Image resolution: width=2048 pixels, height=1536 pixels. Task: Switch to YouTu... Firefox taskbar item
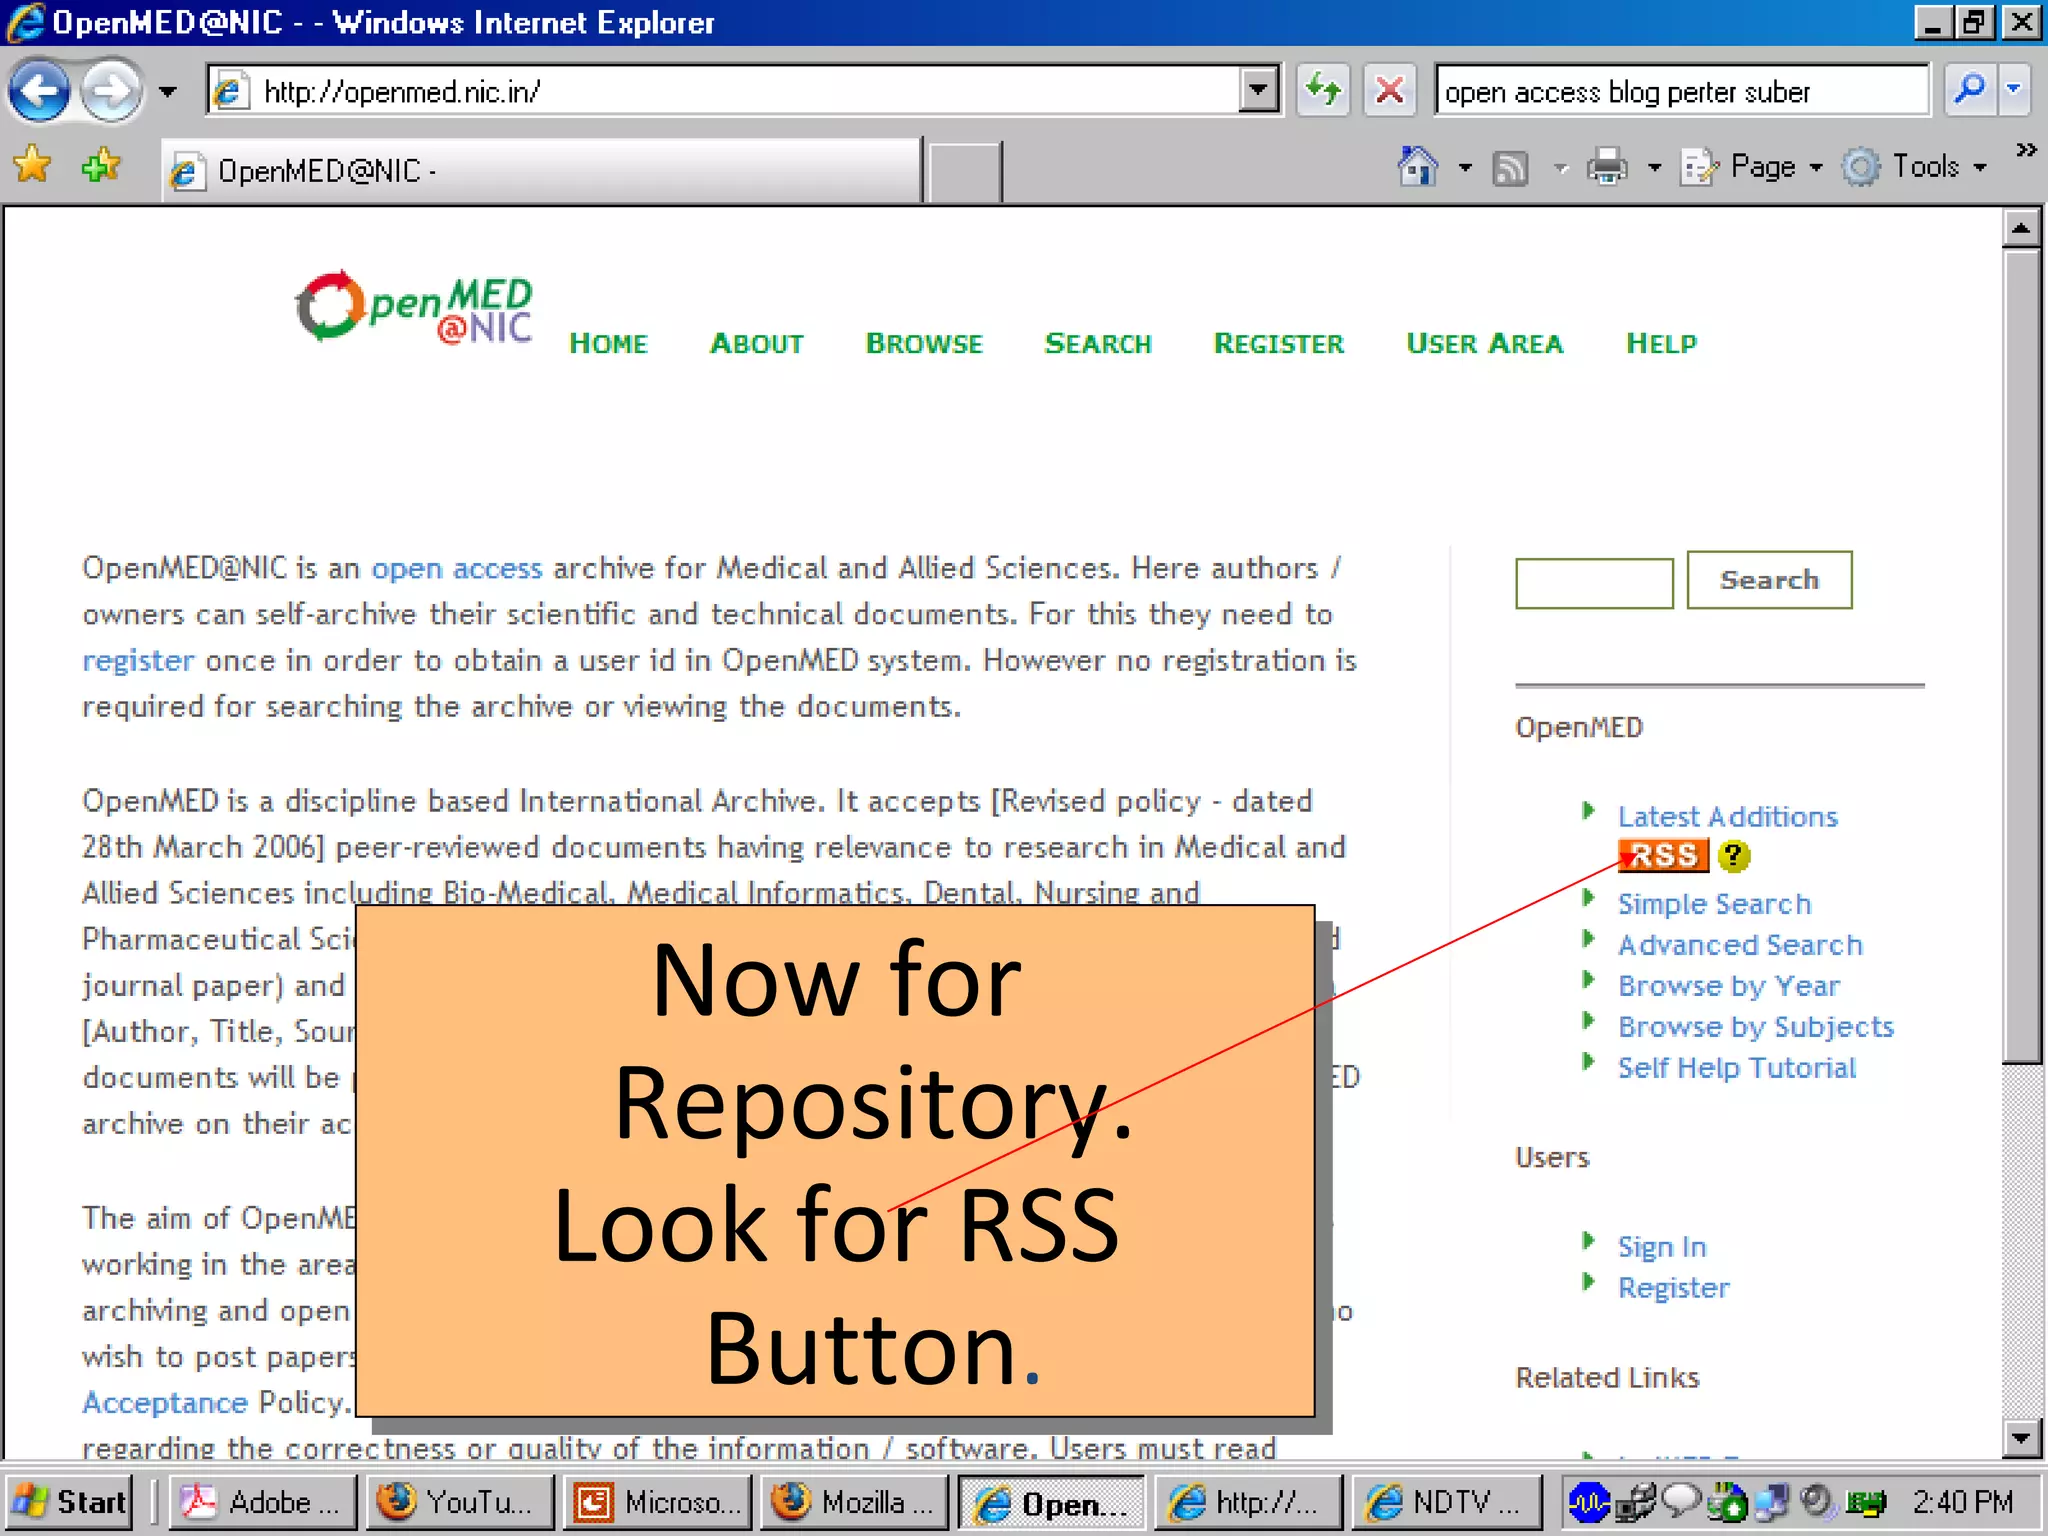pyautogui.click(x=460, y=1502)
